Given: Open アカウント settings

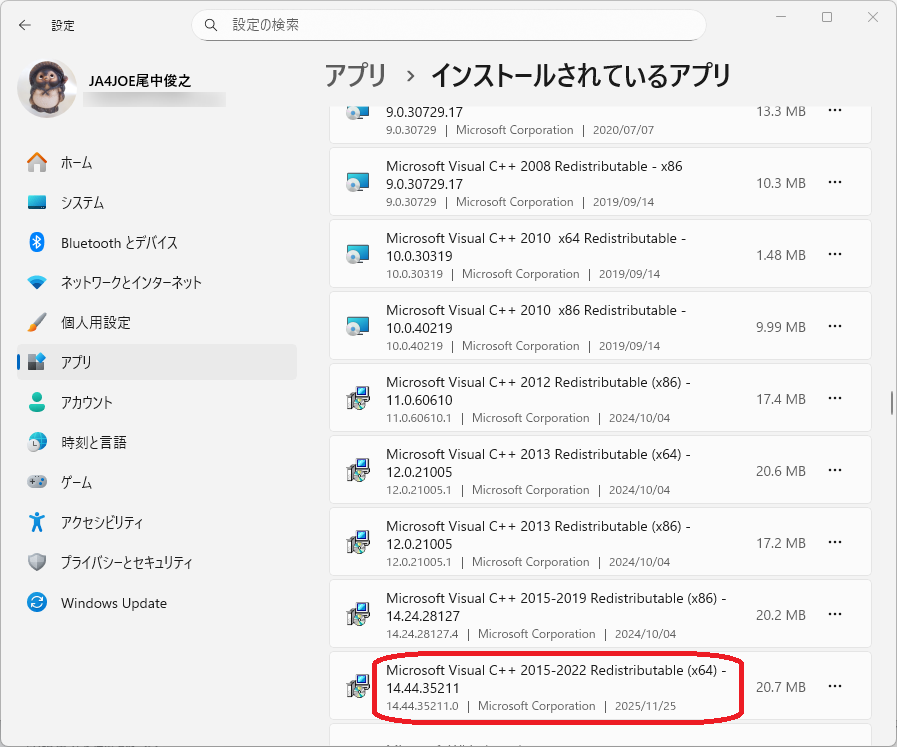Looking at the screenshot, I should tap(157, 402).
